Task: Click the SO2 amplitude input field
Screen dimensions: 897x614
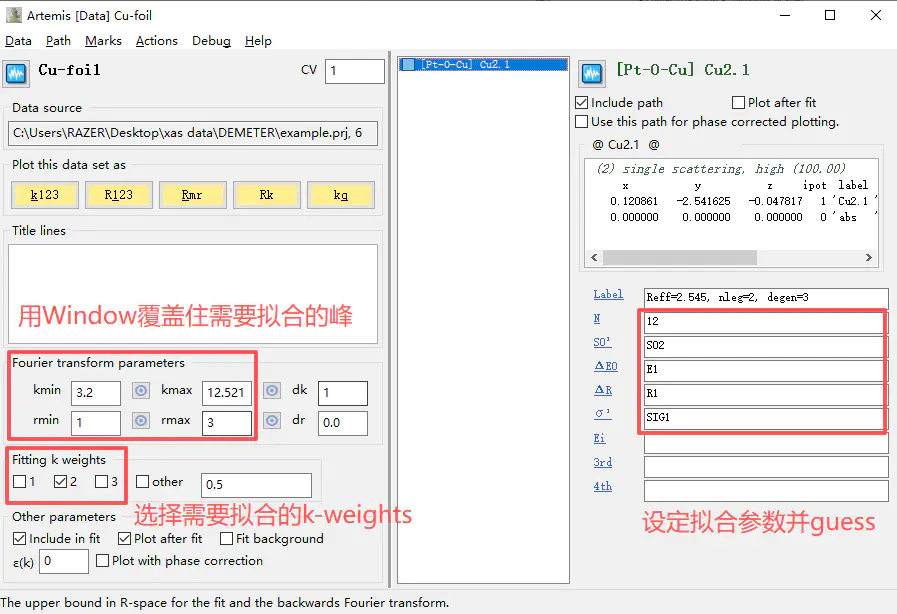Action: pos(764,345)
